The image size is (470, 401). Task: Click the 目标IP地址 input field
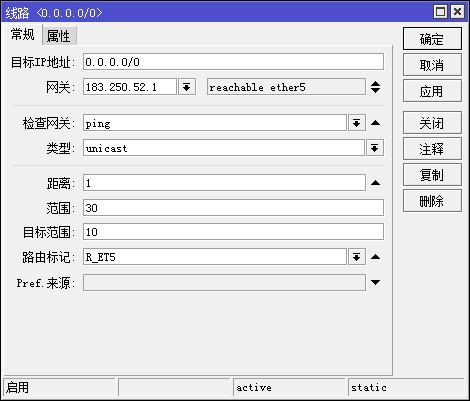click(x=233, y=62)
